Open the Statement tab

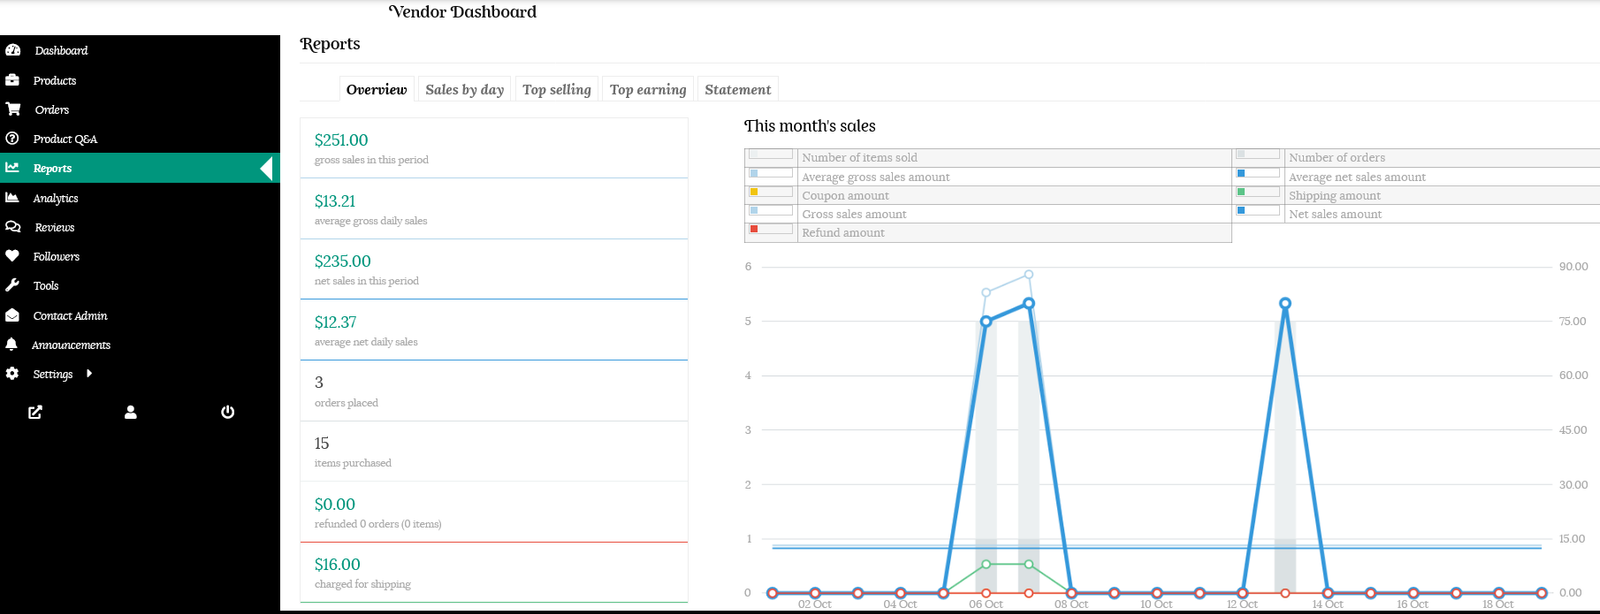tap(737, 90)
